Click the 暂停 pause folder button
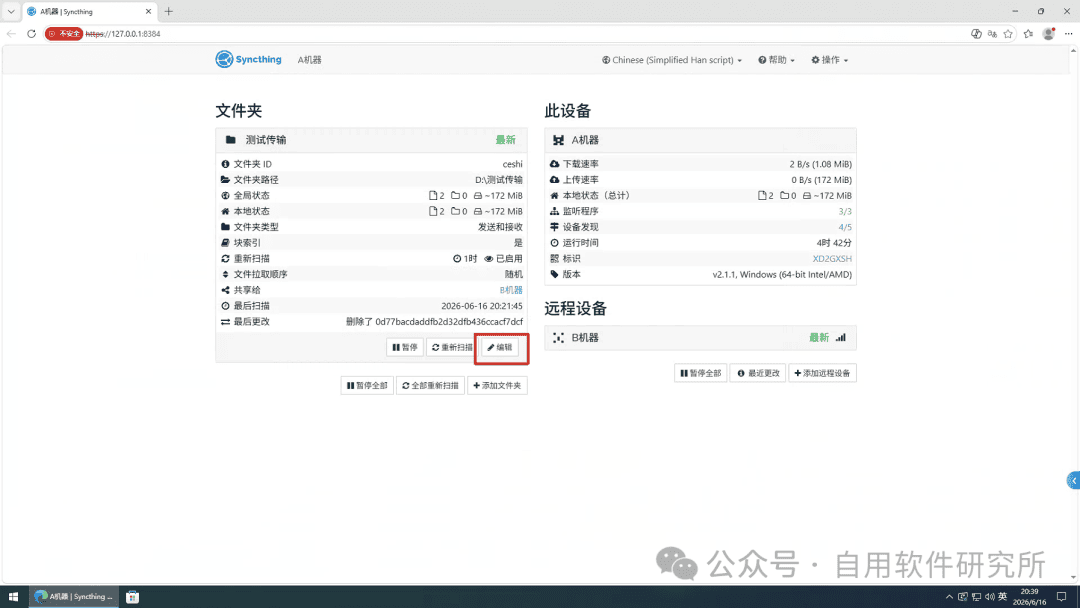Screen dimensions: 1080x608 [405, 347]
